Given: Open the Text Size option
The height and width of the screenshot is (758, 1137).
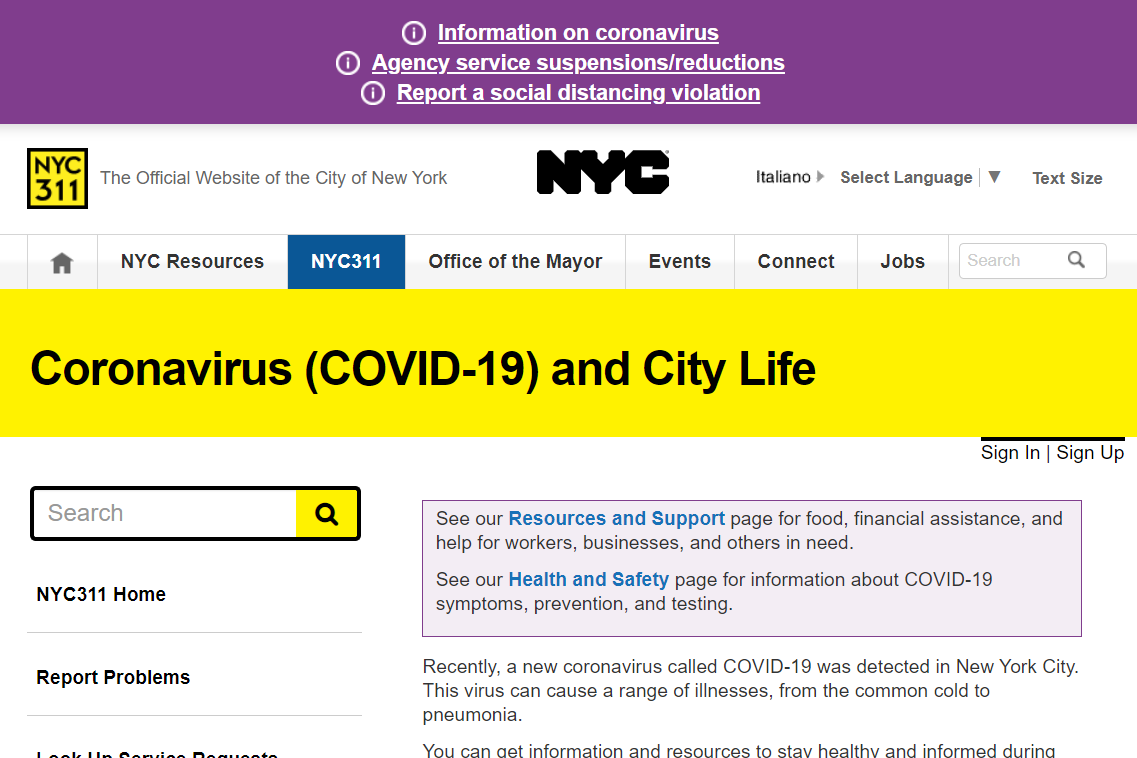Looking at the screenshot, I should click(x=1067, y=178).
